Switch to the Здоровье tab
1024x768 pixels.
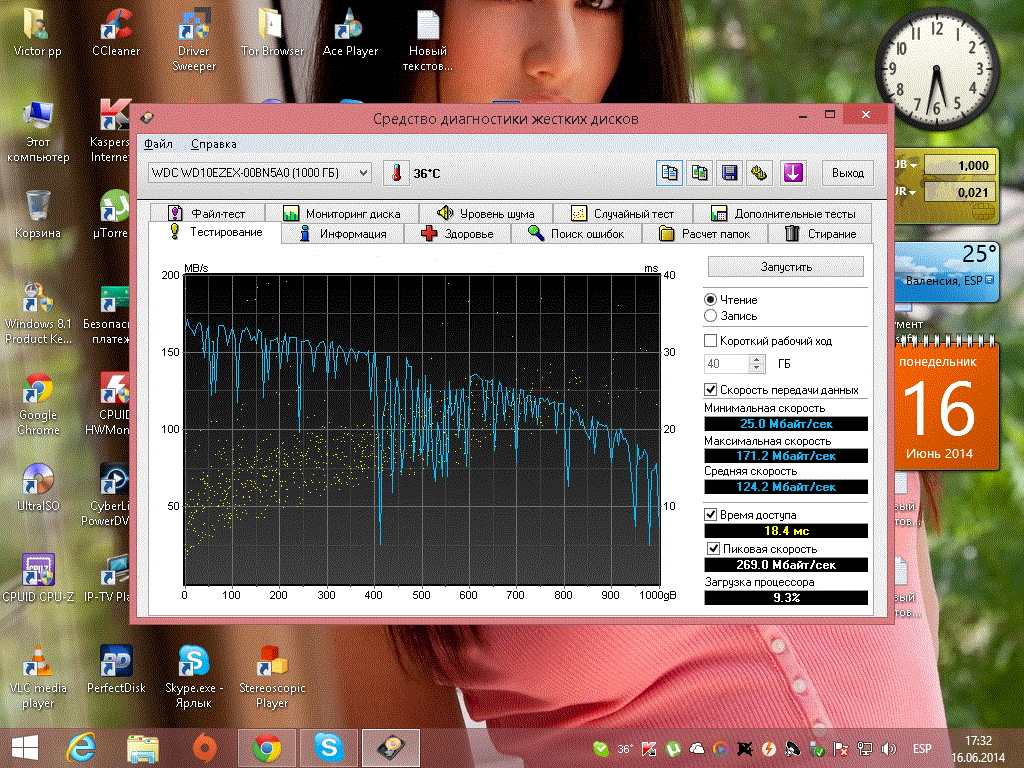[x=457, y=234]
